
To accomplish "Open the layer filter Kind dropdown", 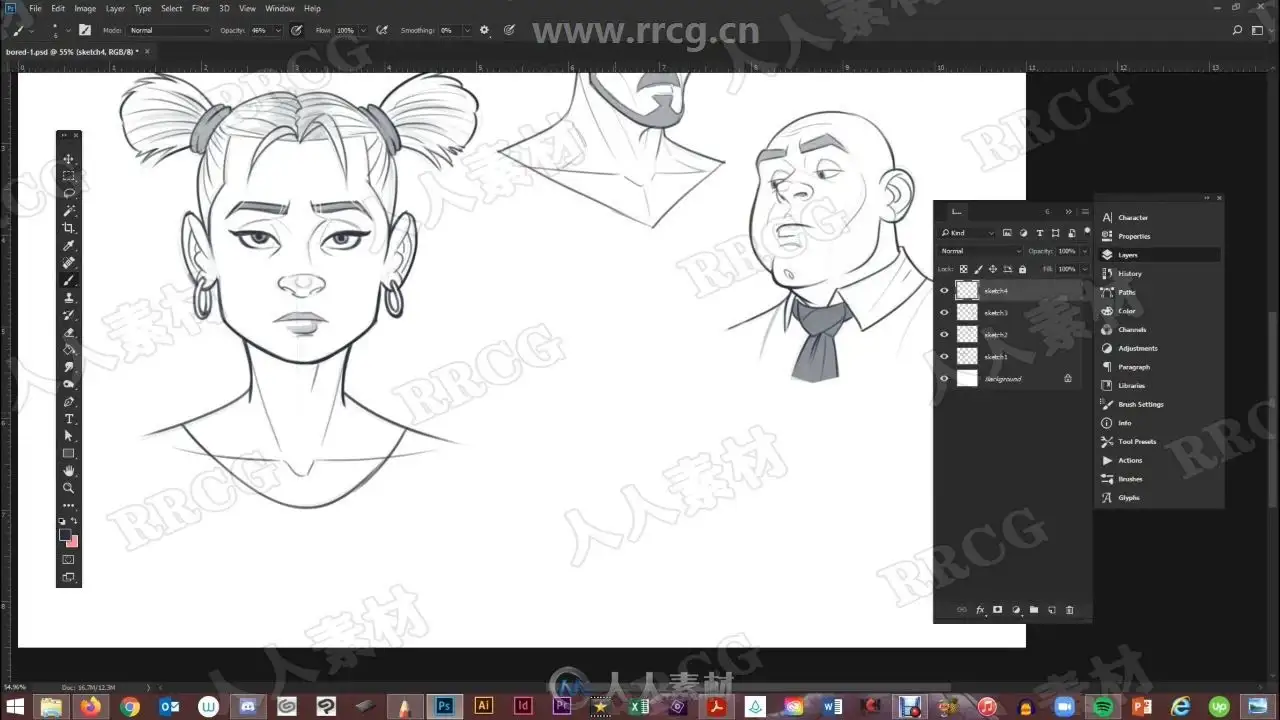I will coord(969,233).
